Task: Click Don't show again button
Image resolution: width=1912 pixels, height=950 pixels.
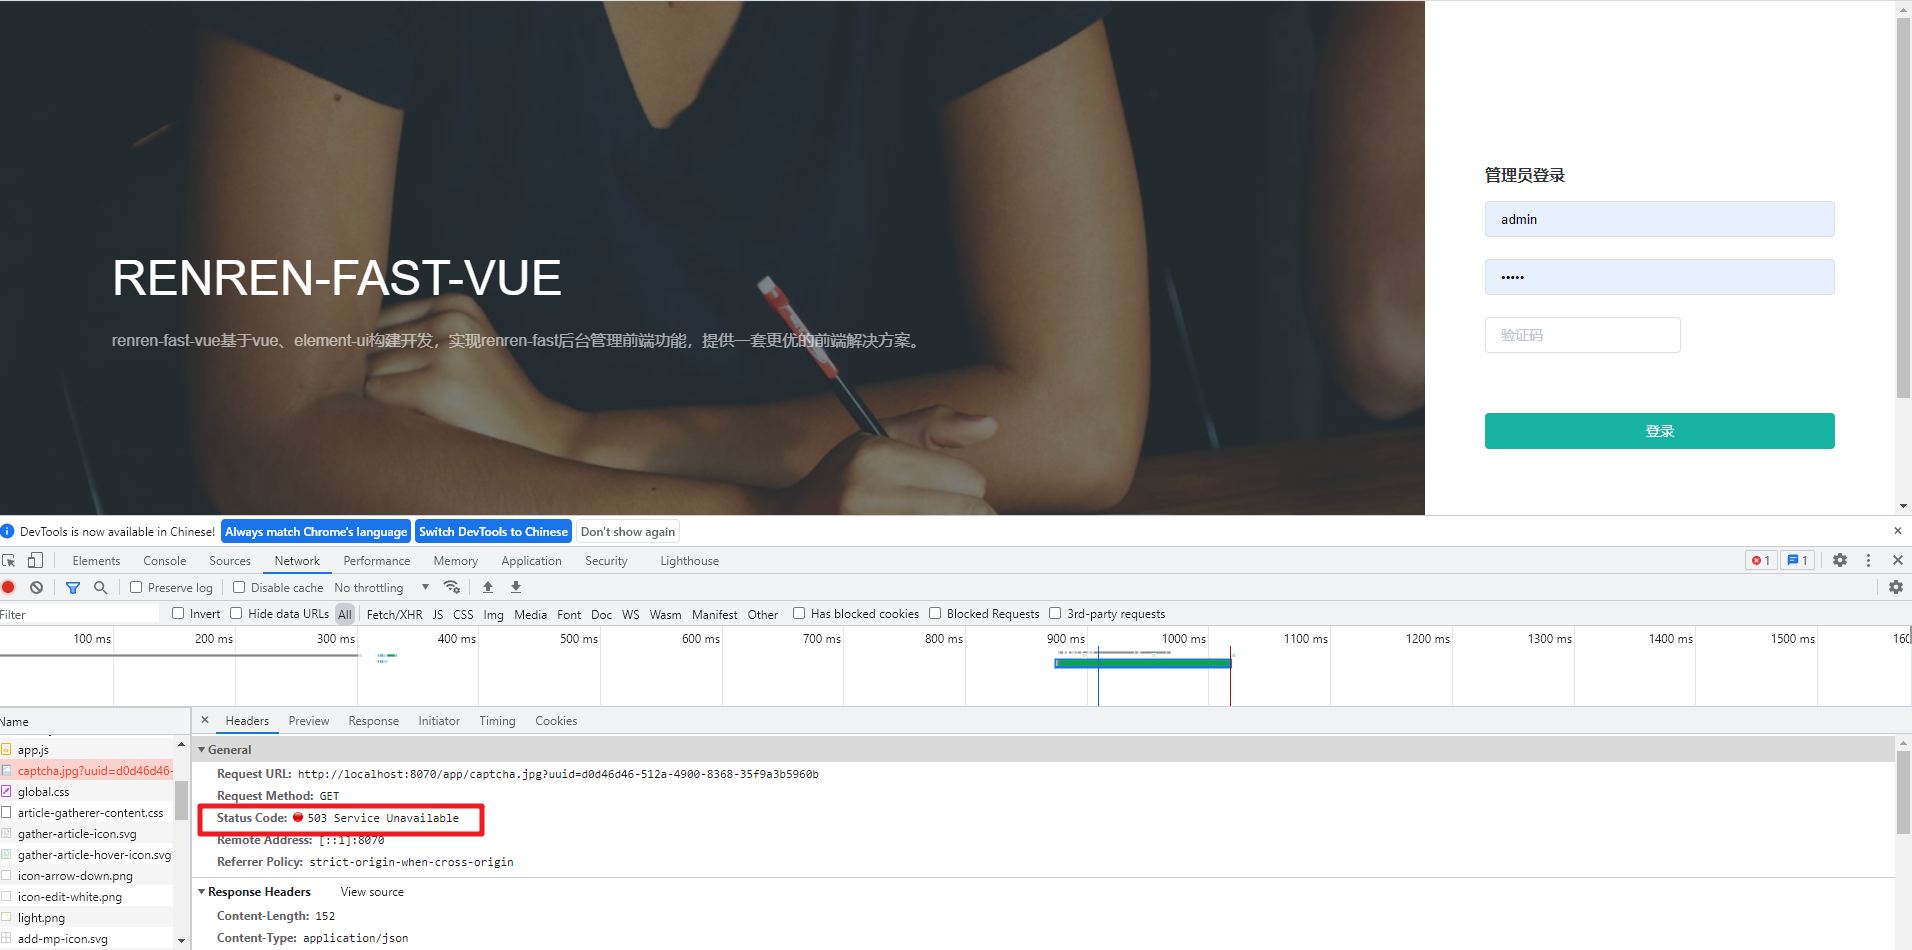Action: [628, 532]
